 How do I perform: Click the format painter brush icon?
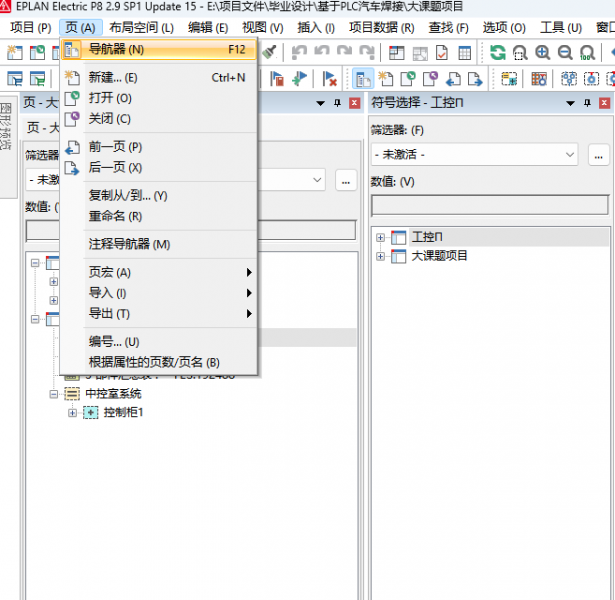tap(270, 52)
